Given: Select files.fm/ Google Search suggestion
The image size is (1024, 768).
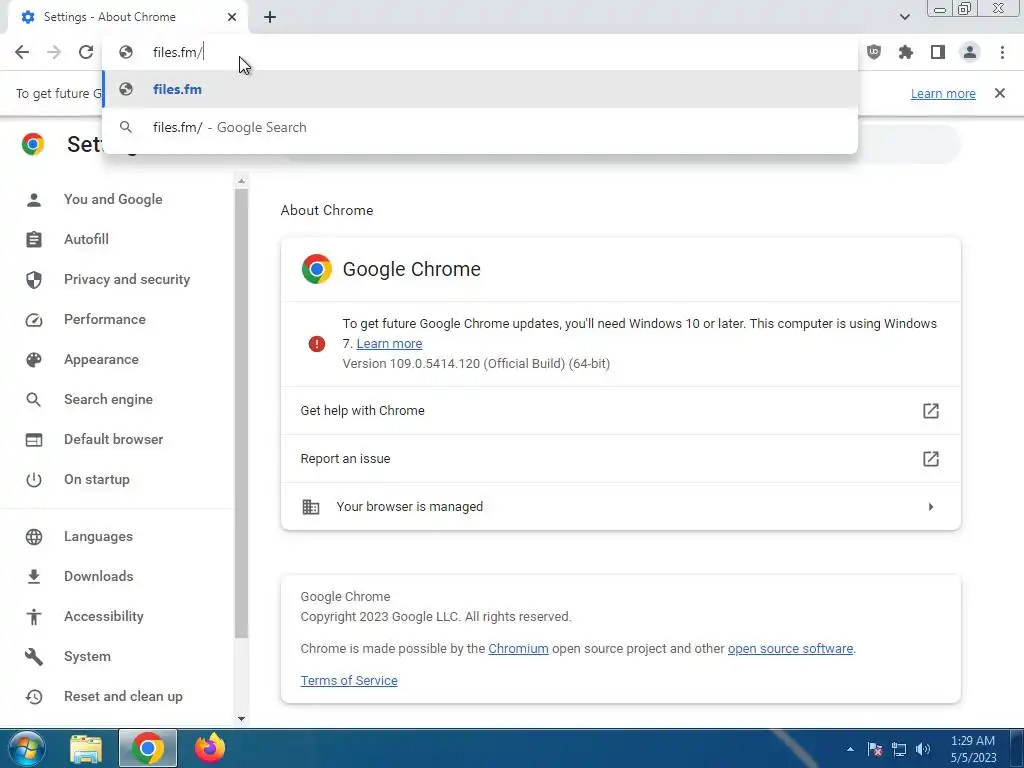Looking at the screenshot, I should [x=480, y=127].
